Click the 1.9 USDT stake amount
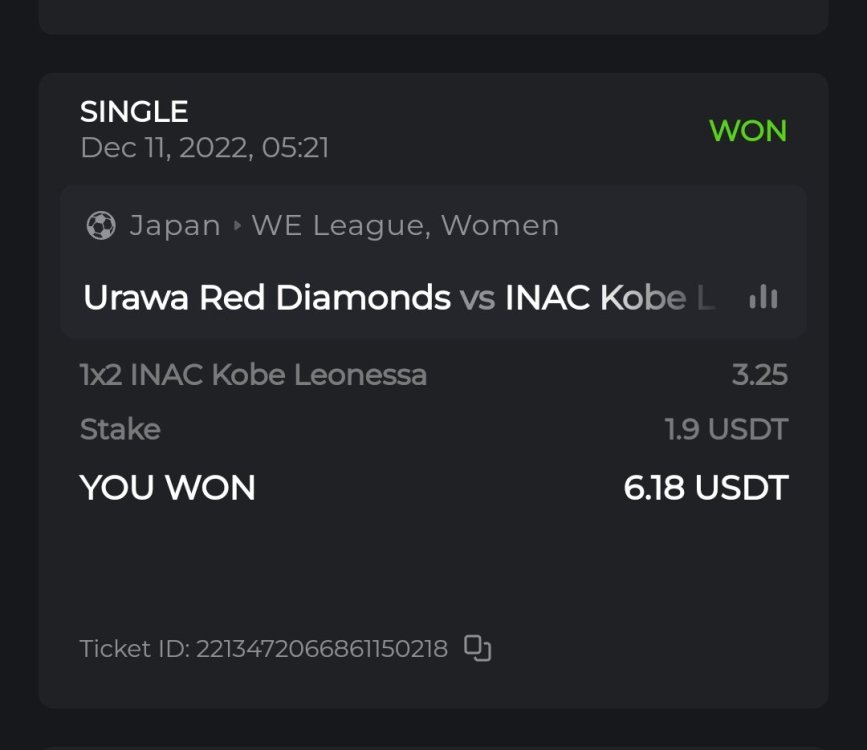 [x=726, y=430]
